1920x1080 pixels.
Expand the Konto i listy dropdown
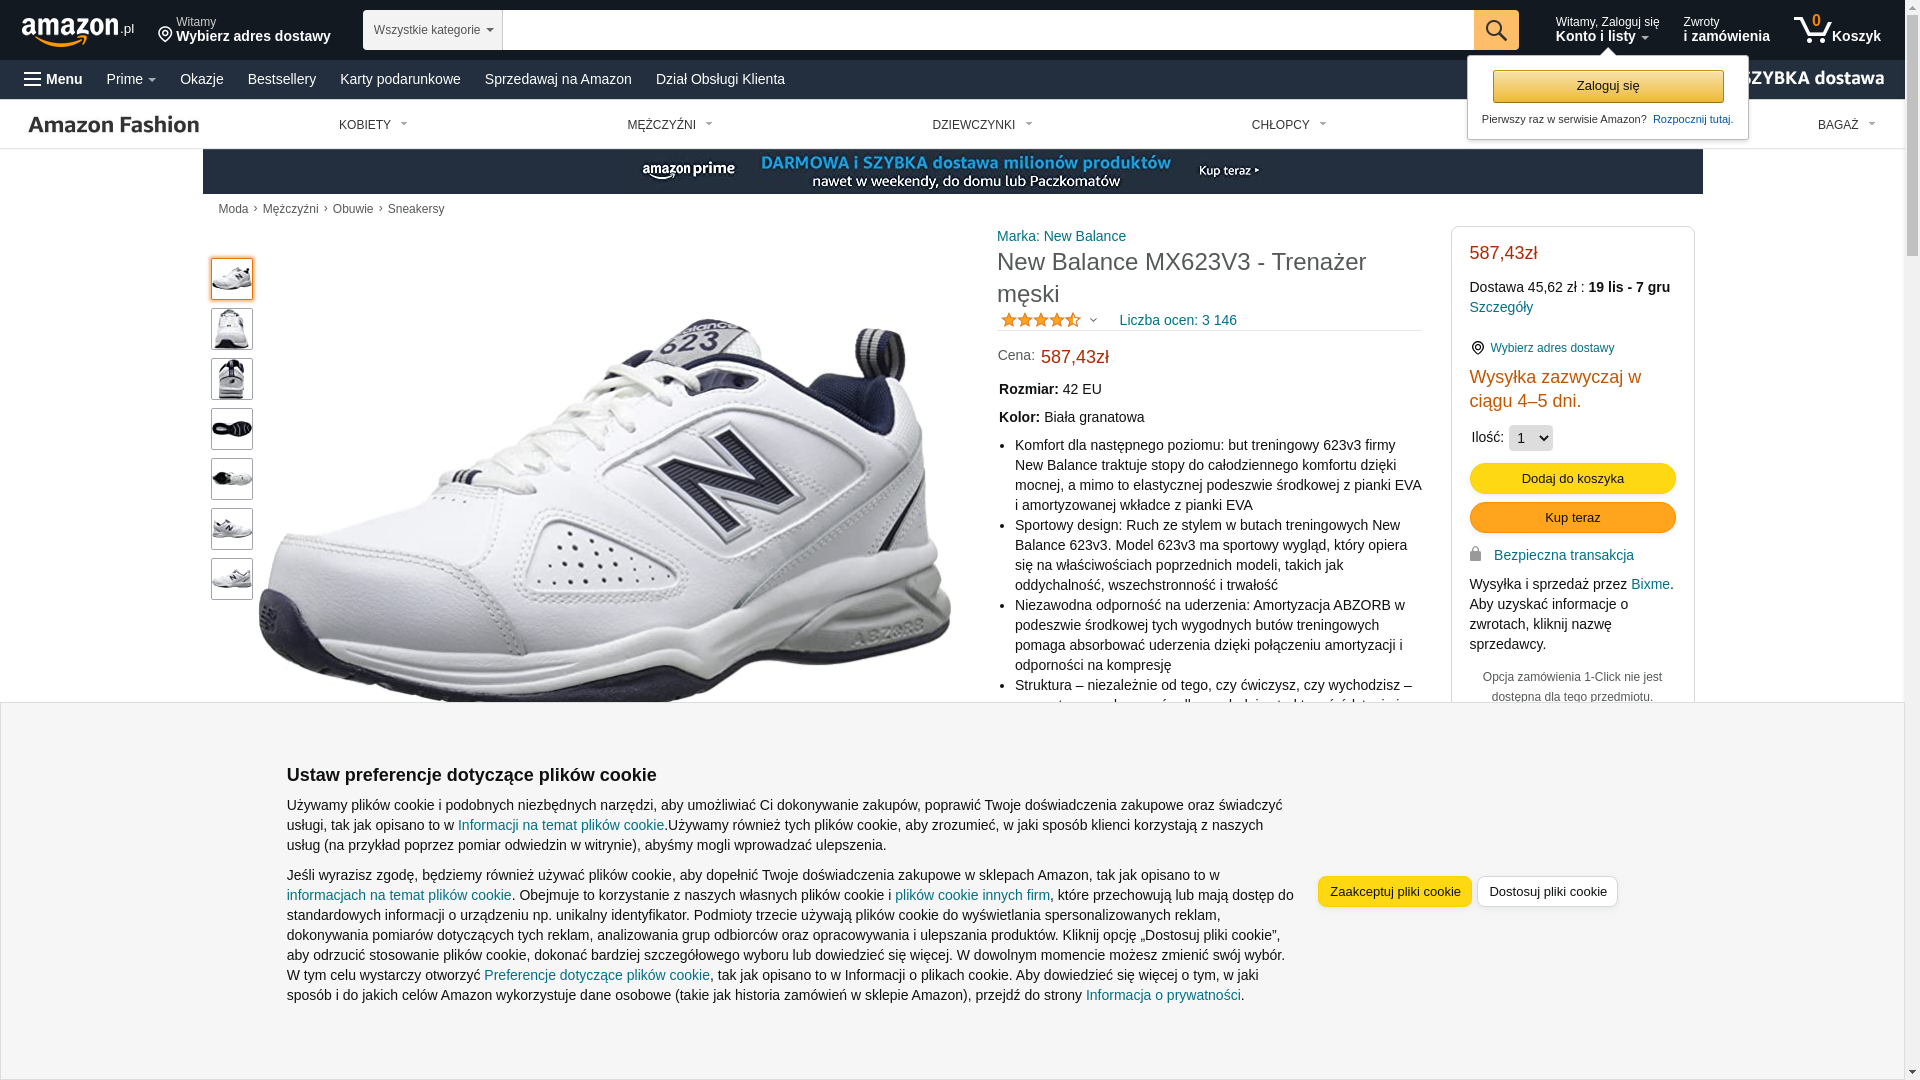[1607, 30]
